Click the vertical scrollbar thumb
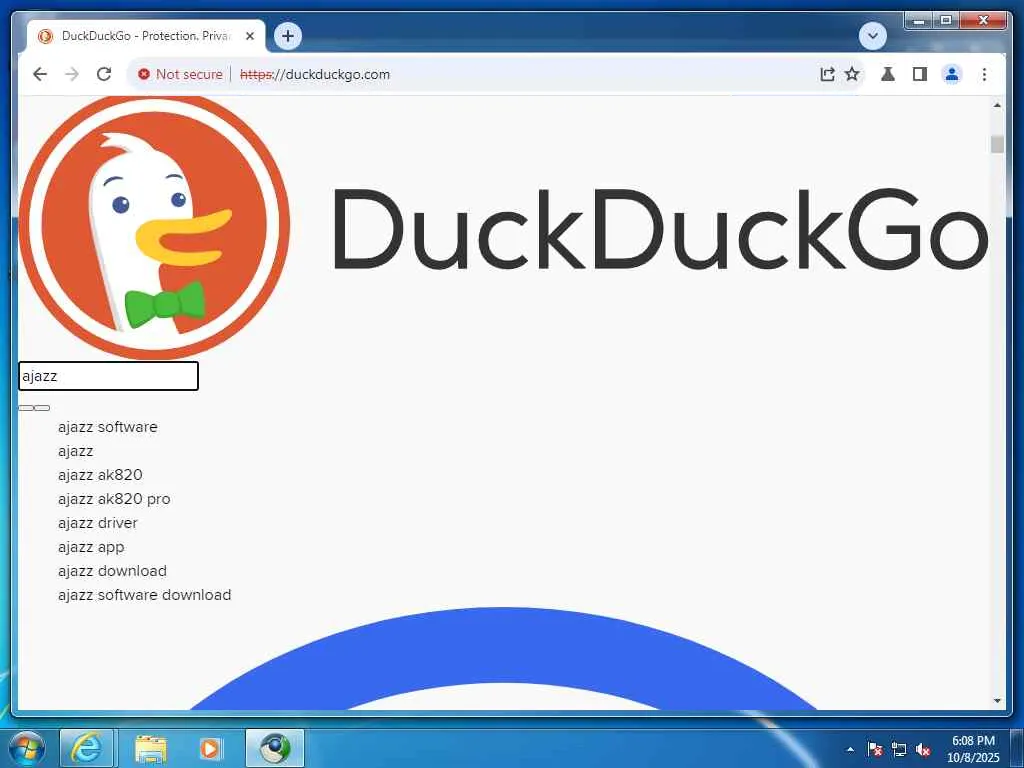 click(x=997, y=144)
